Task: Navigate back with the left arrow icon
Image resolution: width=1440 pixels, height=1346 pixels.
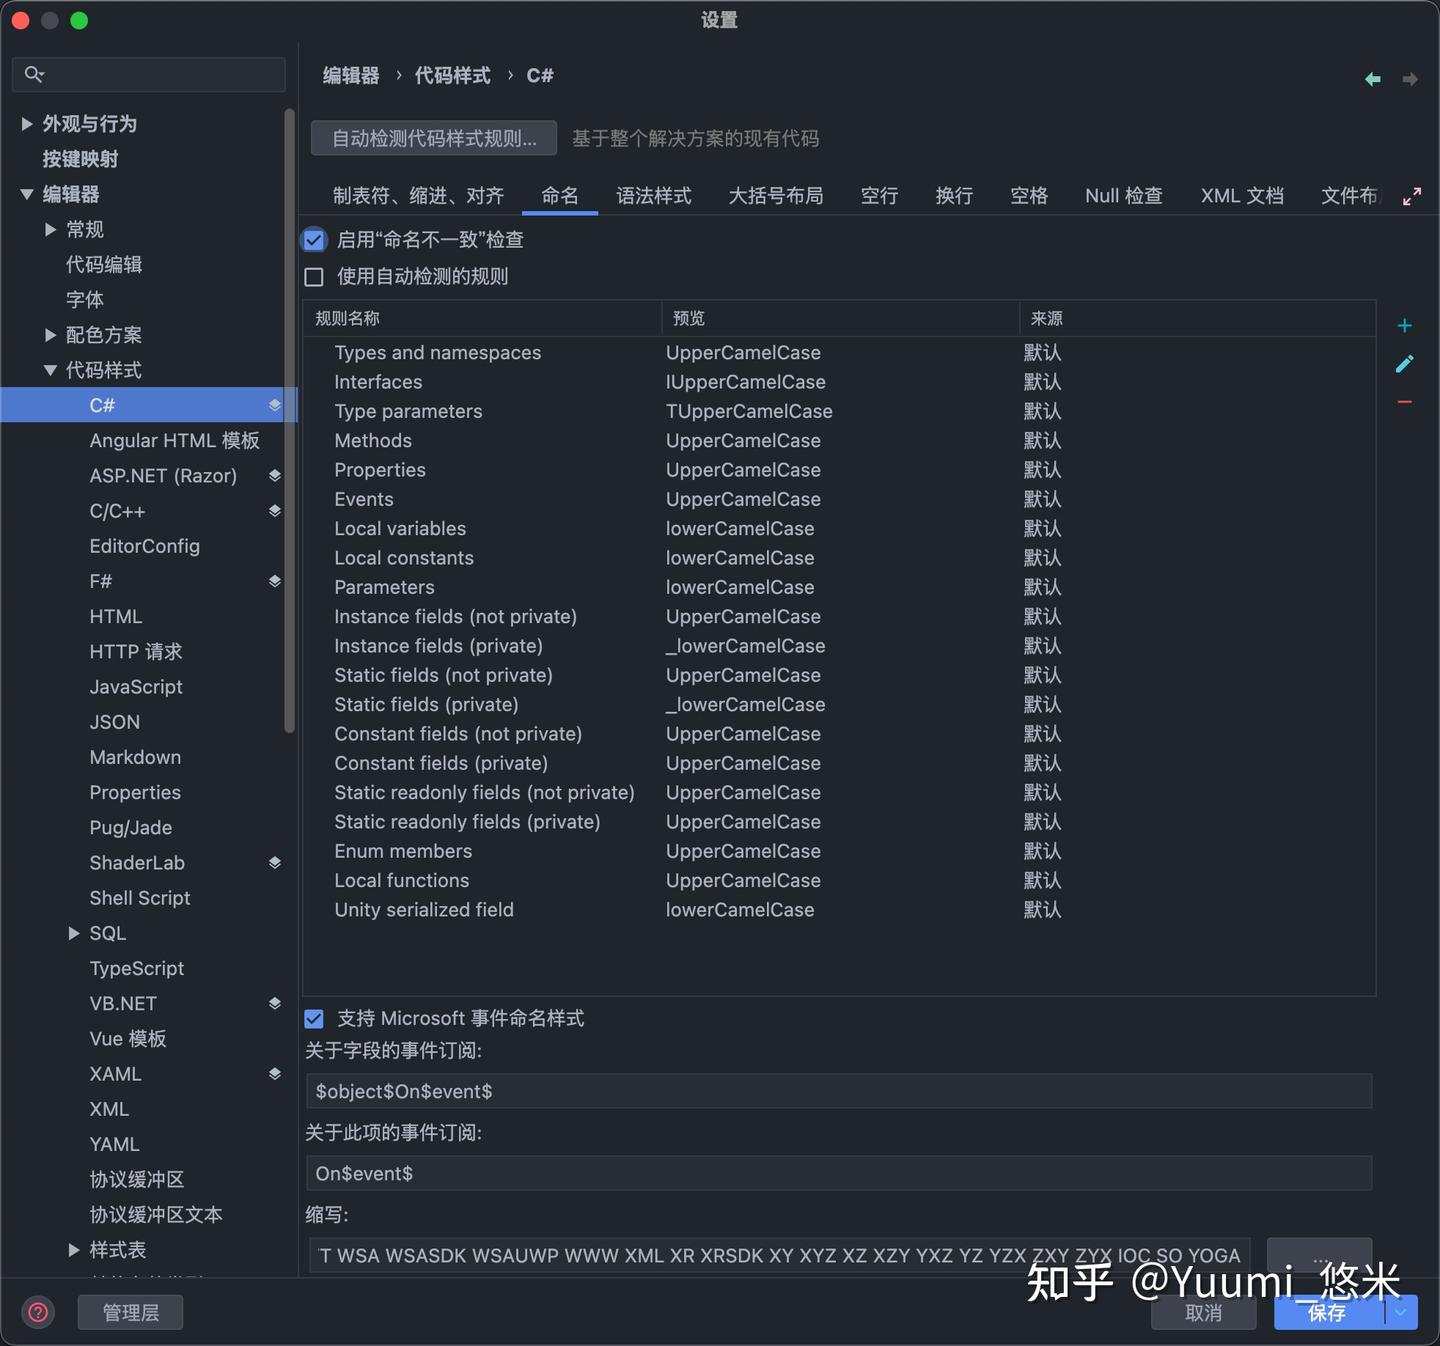Action: point(1372,79)
